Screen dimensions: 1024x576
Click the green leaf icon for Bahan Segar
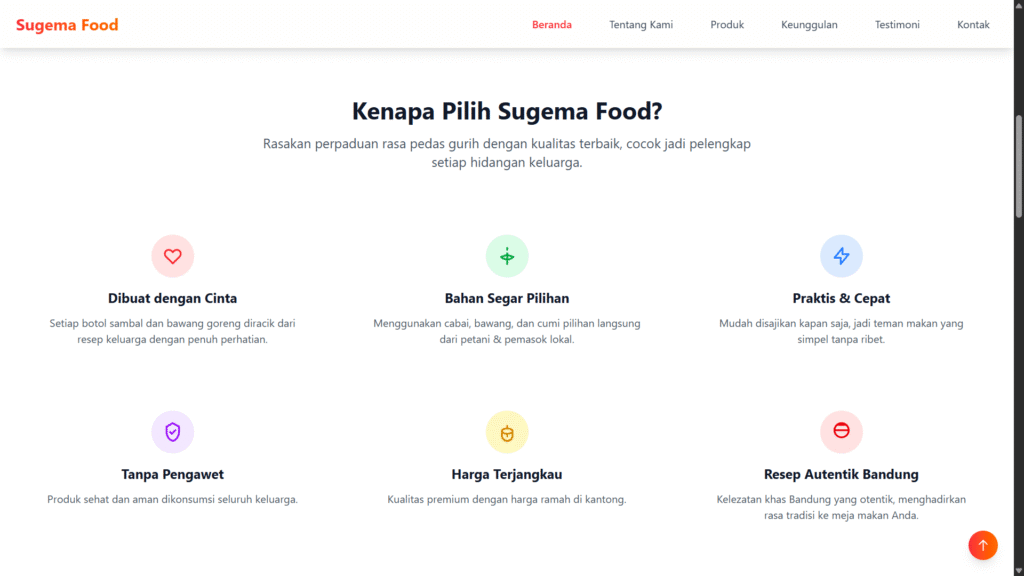507,256
